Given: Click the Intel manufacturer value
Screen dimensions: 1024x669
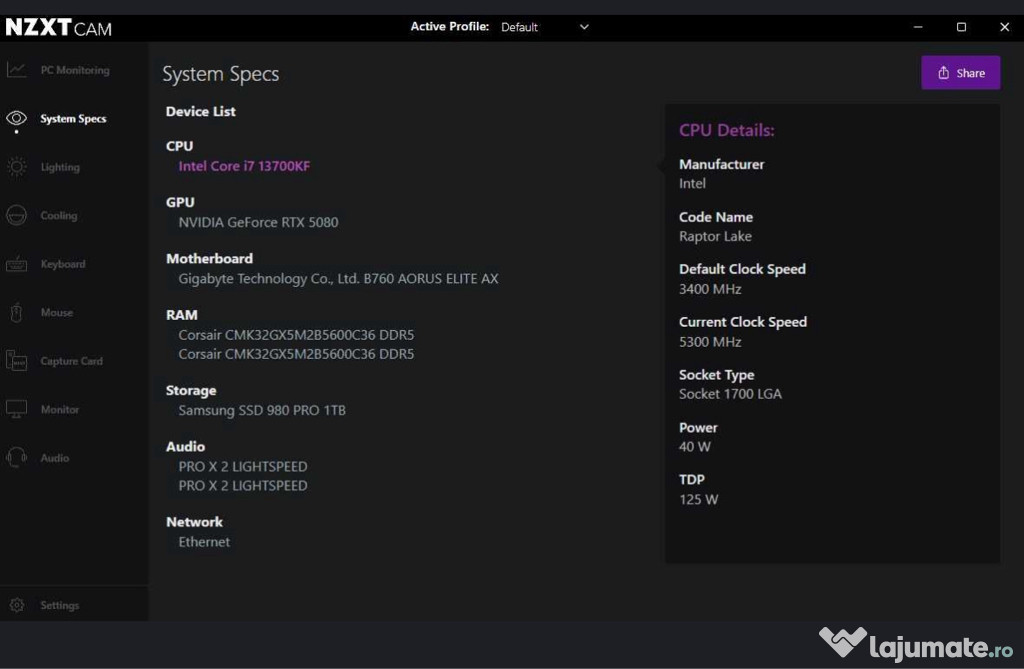Looking at the screenshot, I should [x=692, y=184].
